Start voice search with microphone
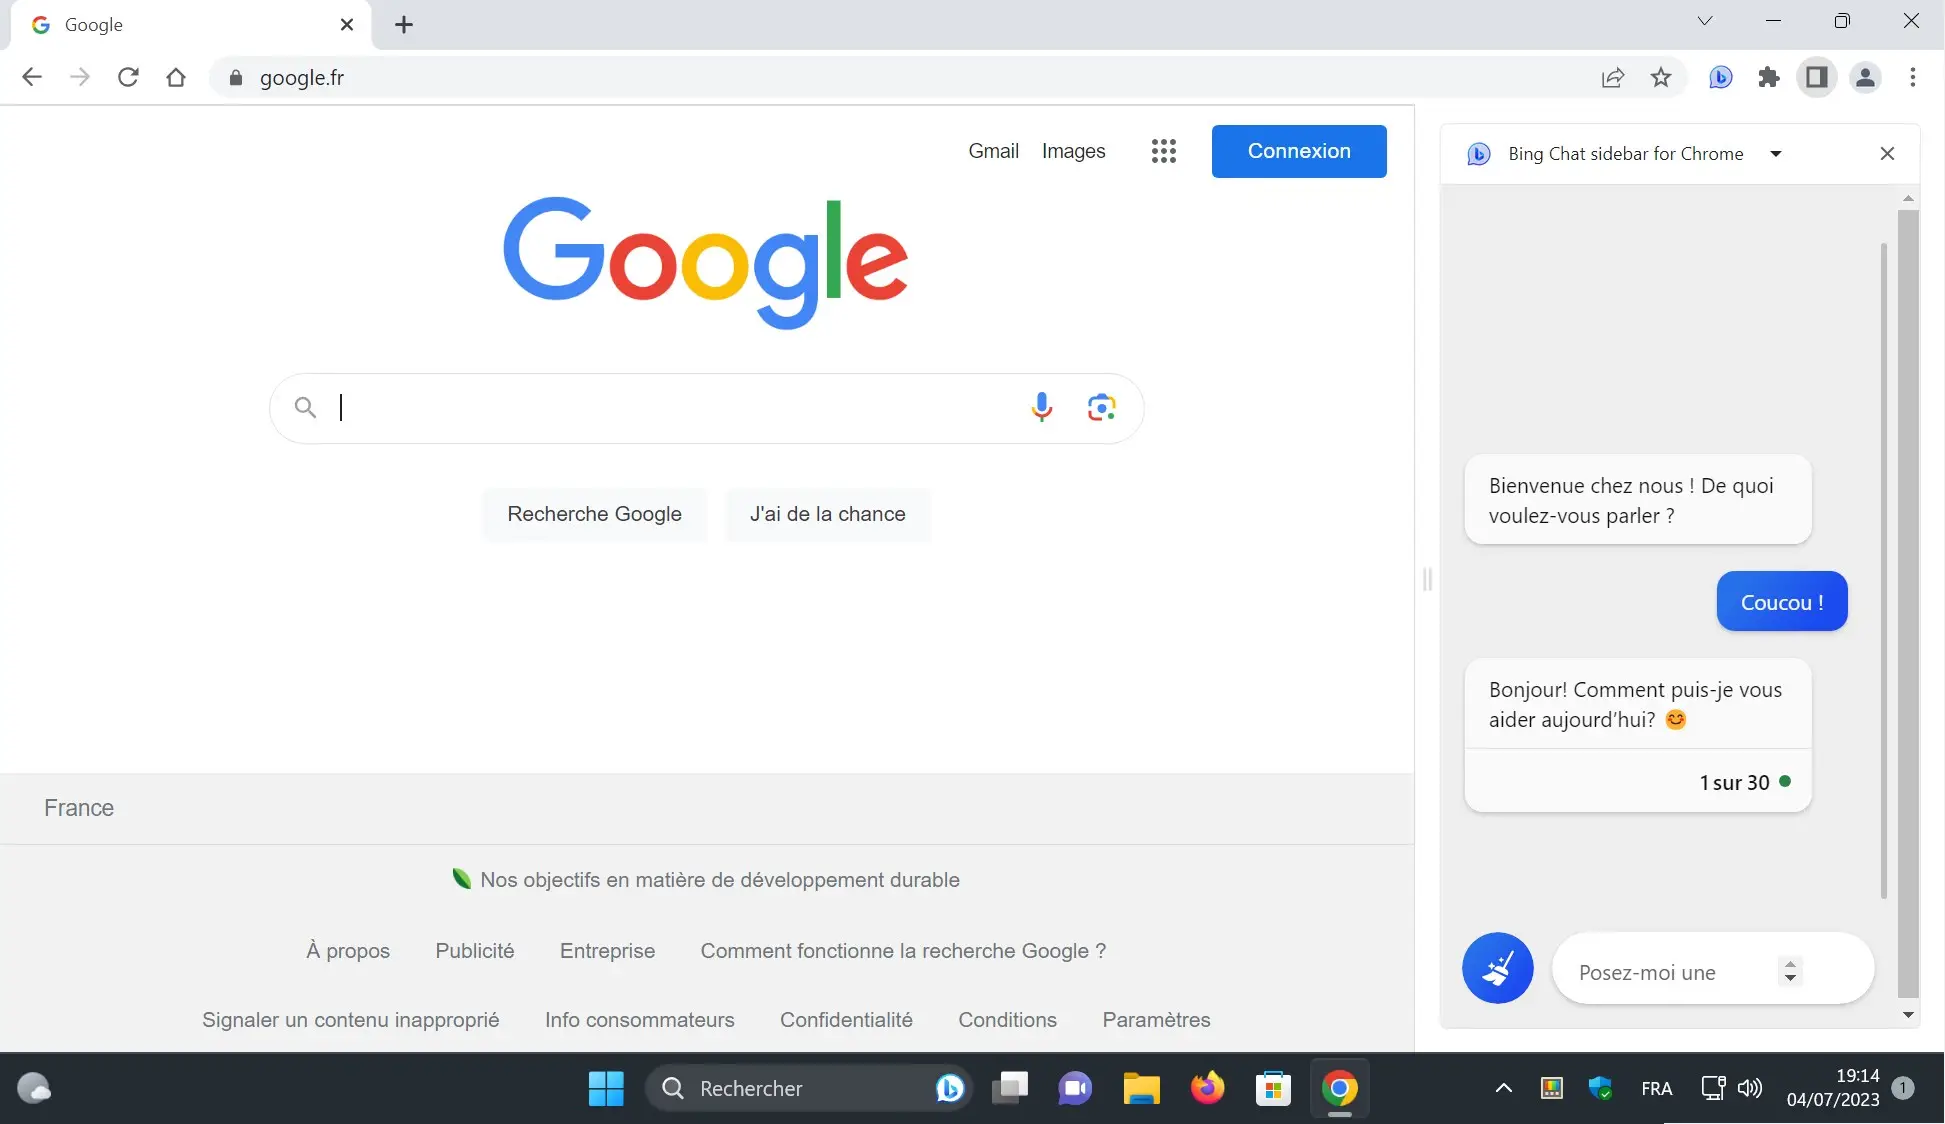 click(x=1041, y=407)
